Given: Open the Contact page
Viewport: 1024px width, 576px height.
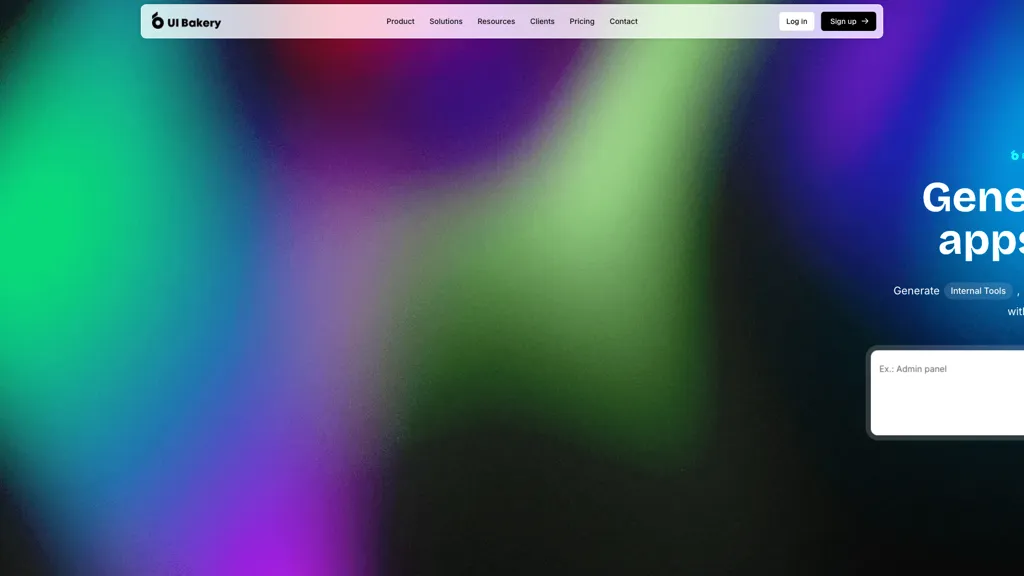Looking at the screenshot, I should coord(624,22).
